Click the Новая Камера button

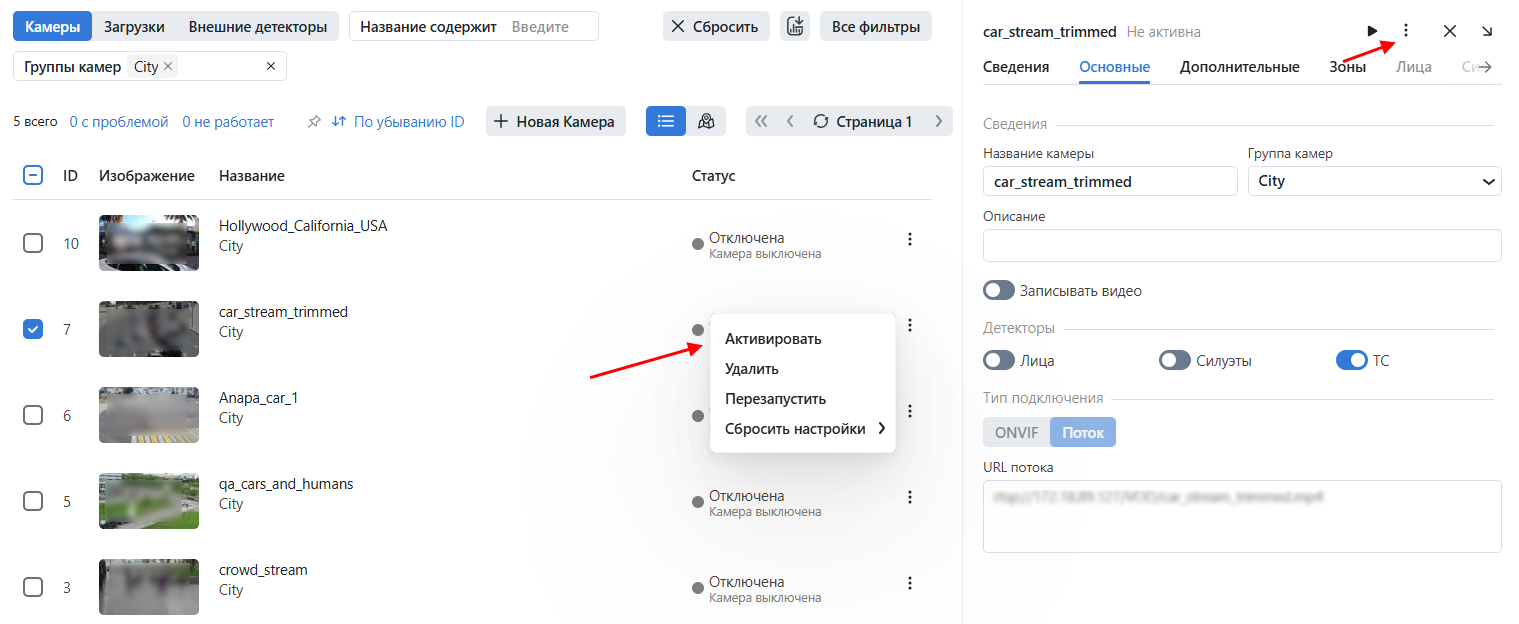[x=555, y=122]
